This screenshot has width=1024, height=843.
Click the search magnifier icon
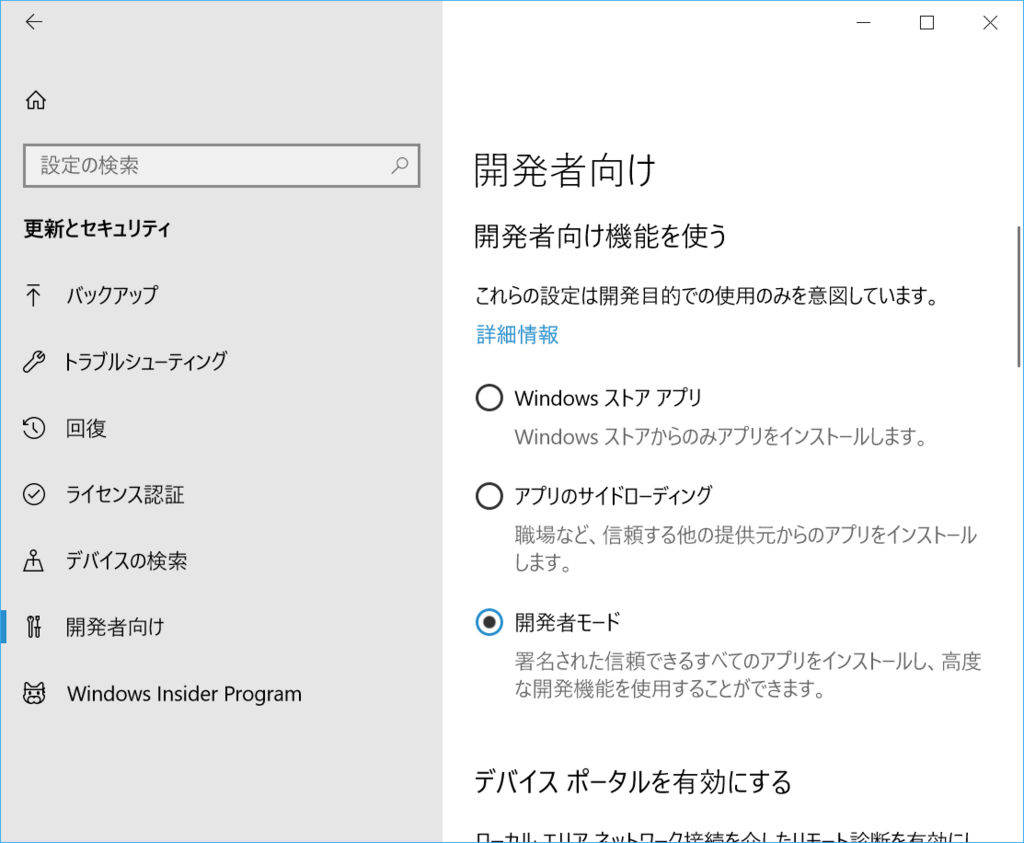[x=400, y=165]
